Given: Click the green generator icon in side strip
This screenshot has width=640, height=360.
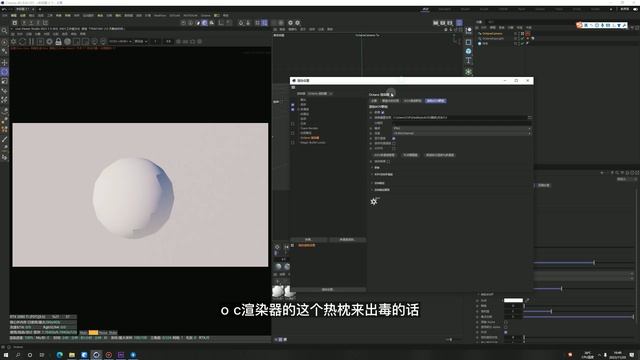Looking at the screenshot, I should tap(468, 71).
